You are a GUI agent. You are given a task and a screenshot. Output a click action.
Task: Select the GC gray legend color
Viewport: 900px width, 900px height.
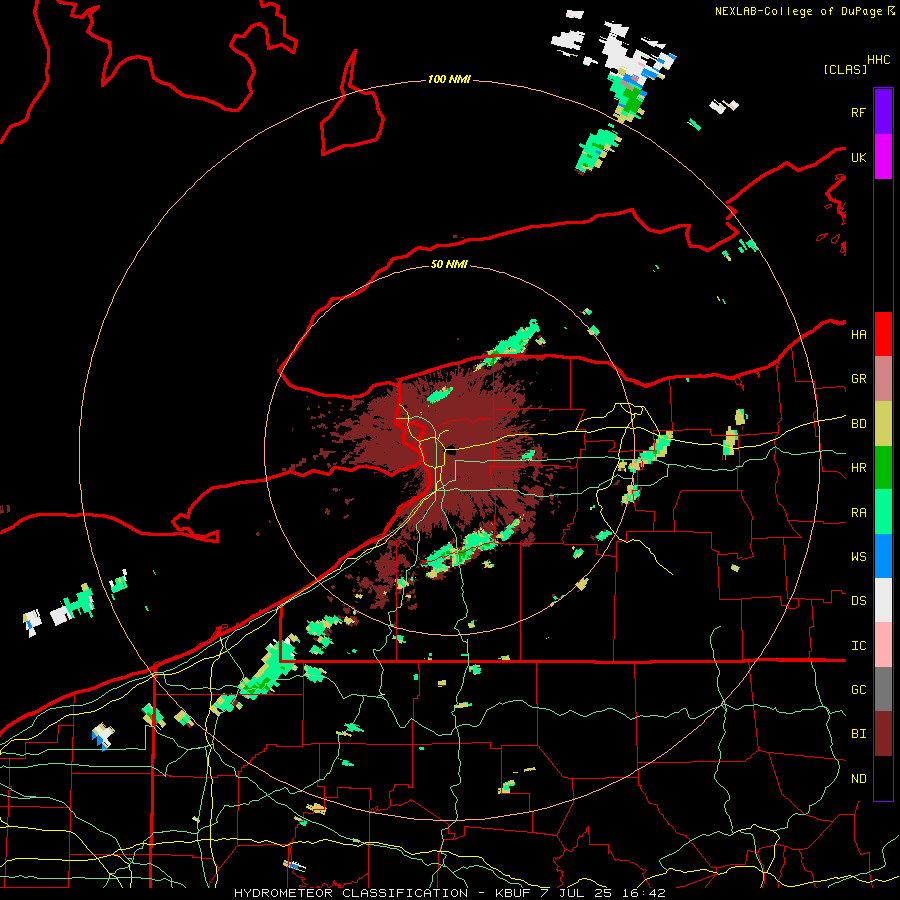[x=883, y=689]
